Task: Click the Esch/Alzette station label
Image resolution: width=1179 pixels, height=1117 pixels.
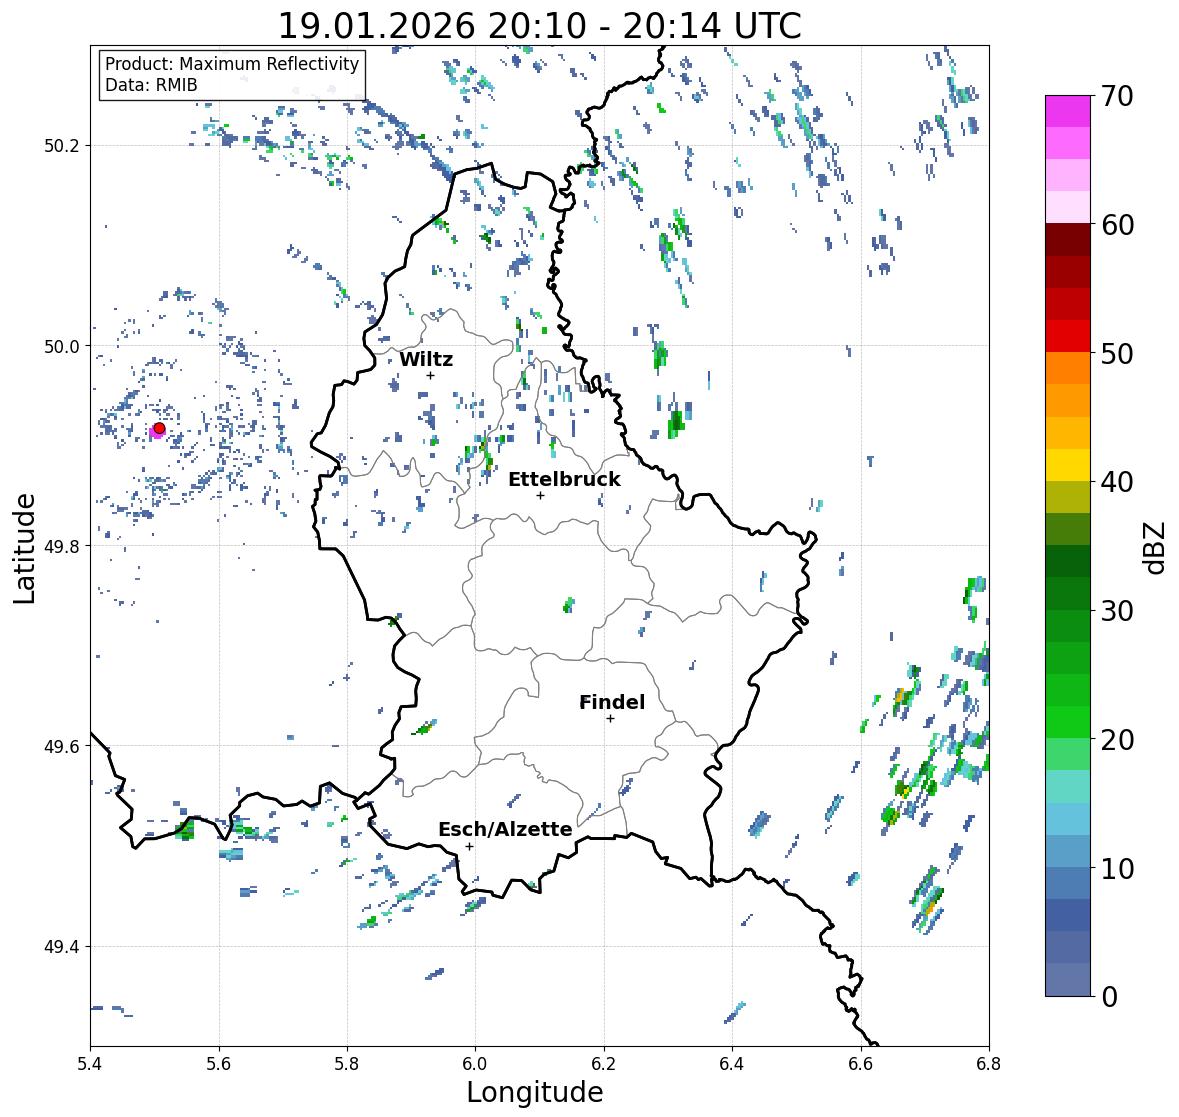Action: point(505,829)
